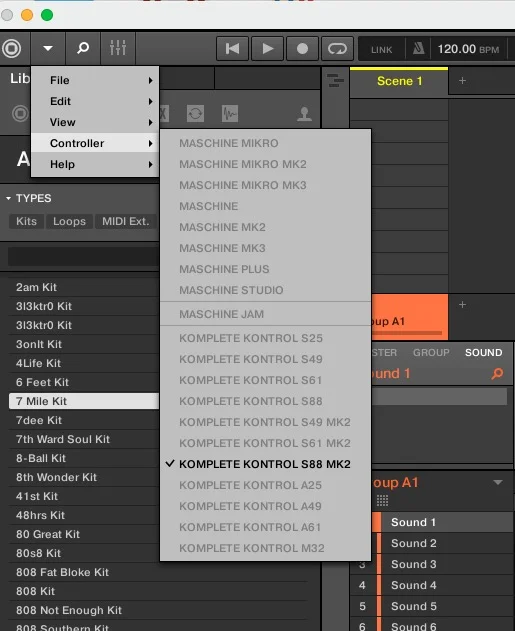Select the 2am Kit result
515x631 pixels.
point(84,287)
